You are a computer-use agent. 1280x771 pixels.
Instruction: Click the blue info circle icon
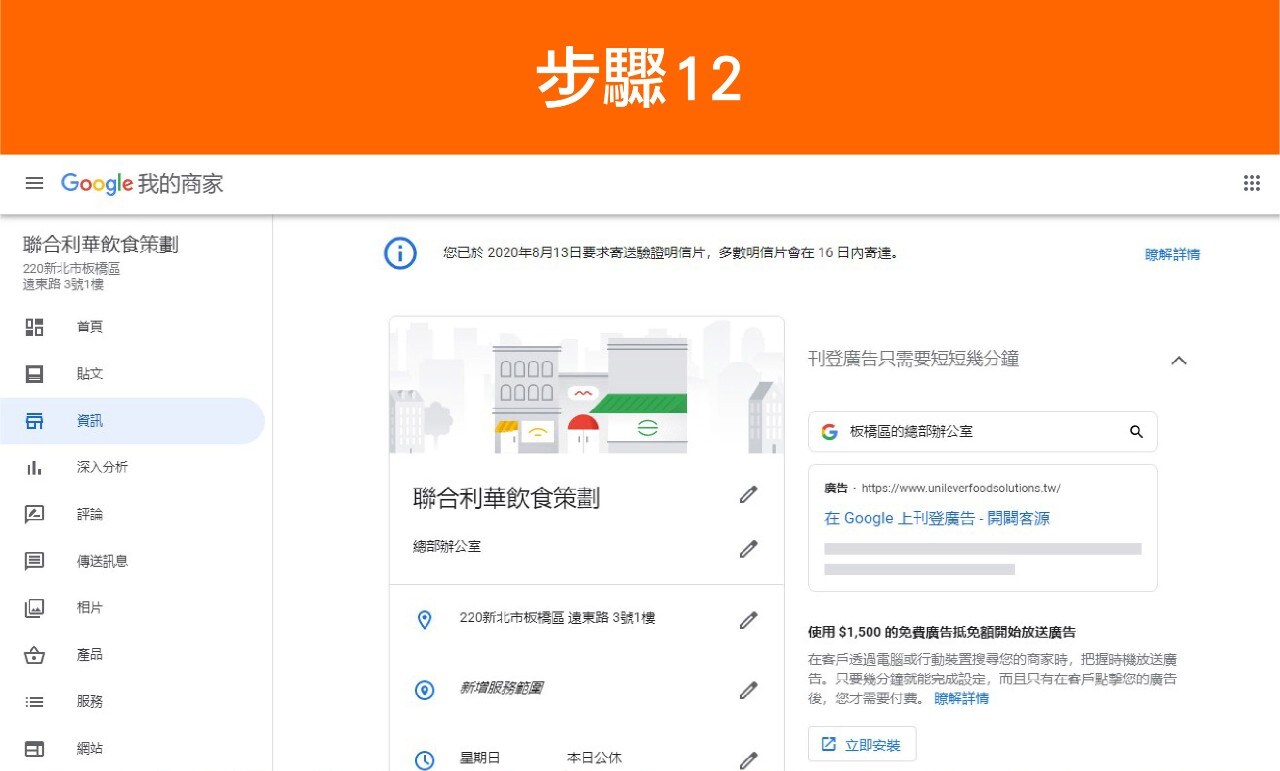point(400,254)
